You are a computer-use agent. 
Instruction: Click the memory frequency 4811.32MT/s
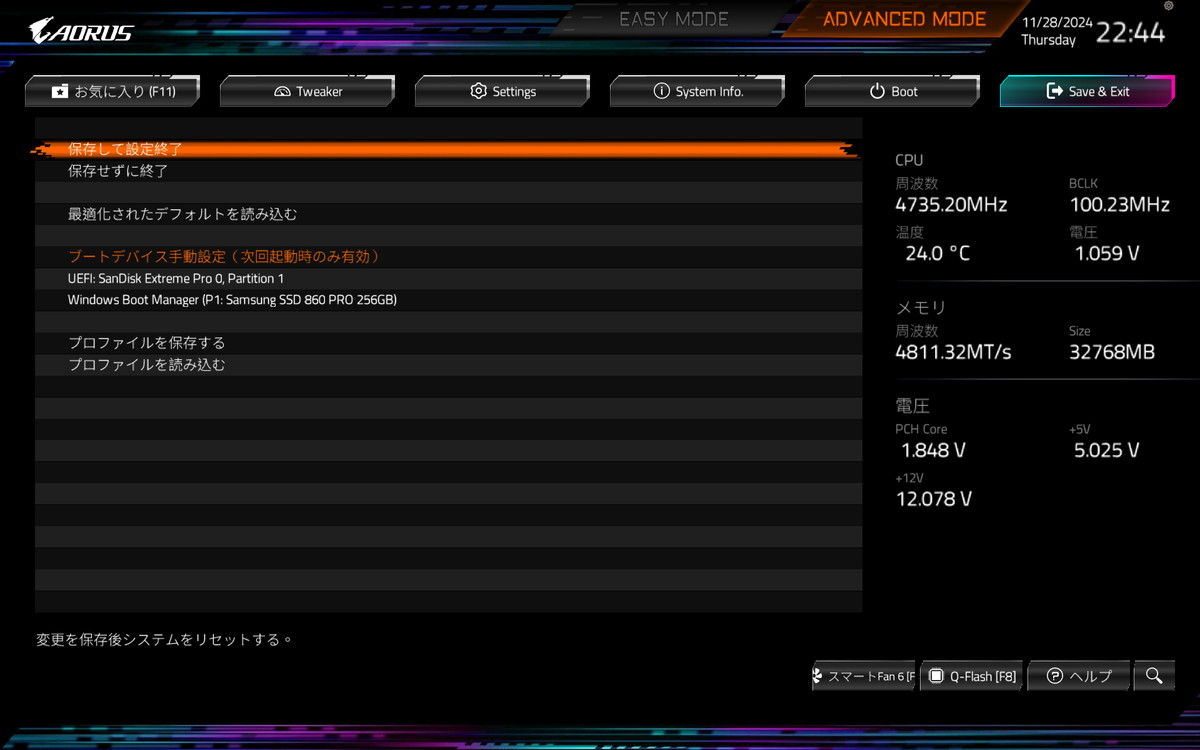point(953,352)
